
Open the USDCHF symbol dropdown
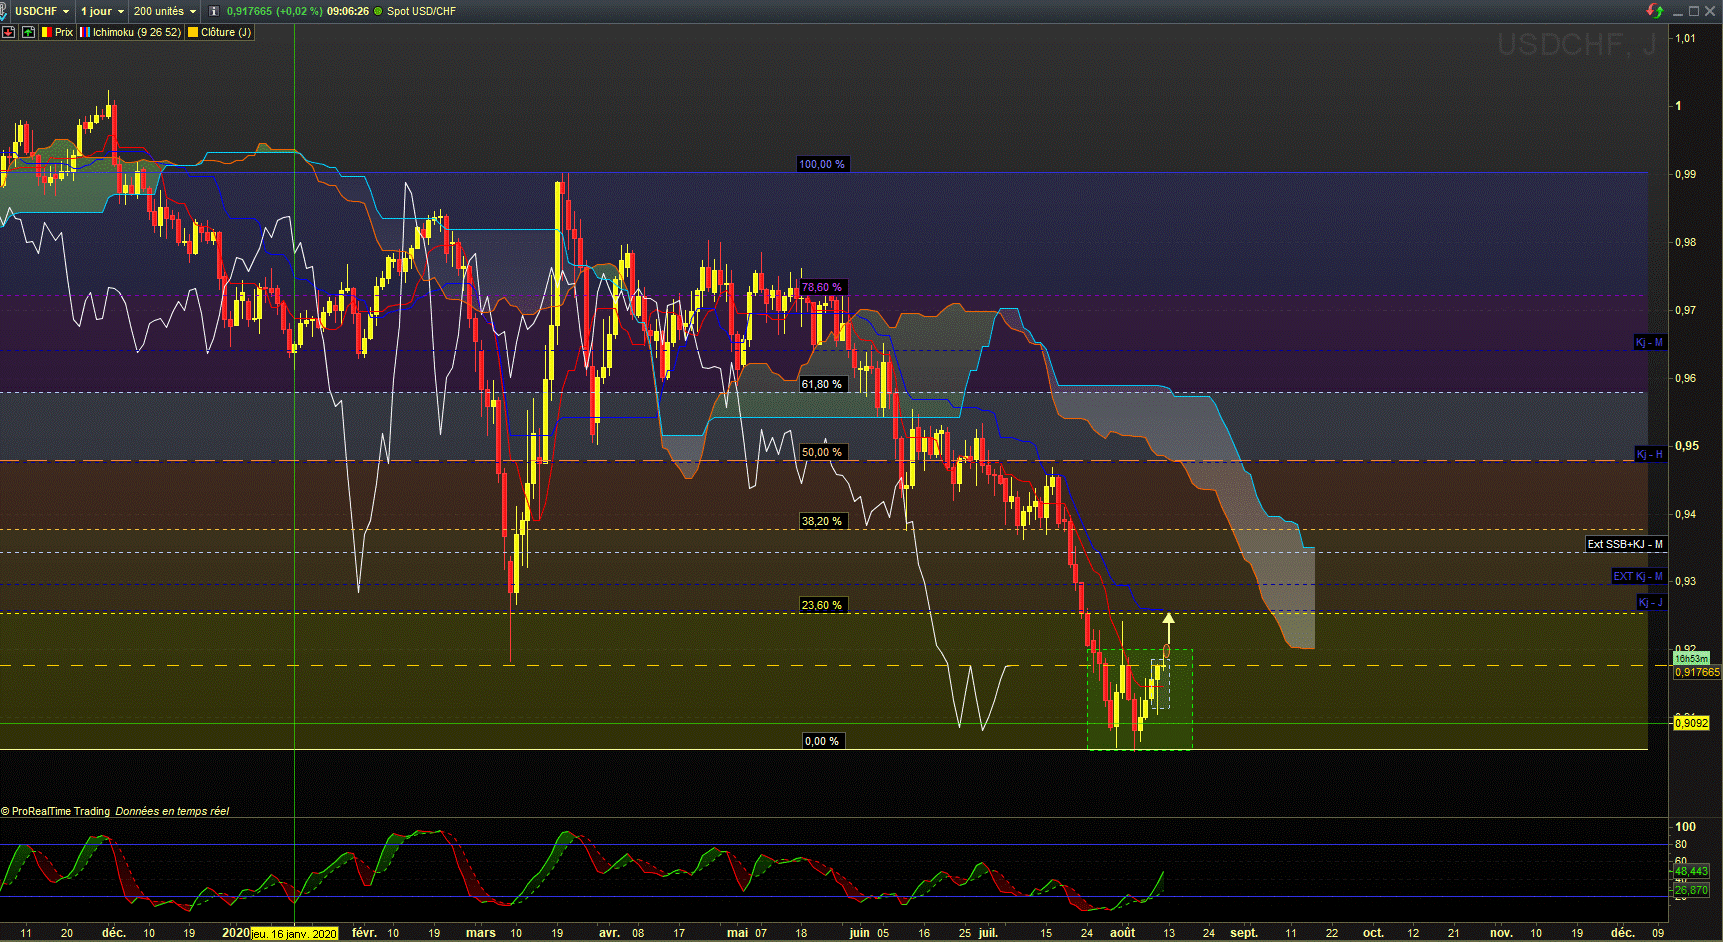[x=42, y=11]
